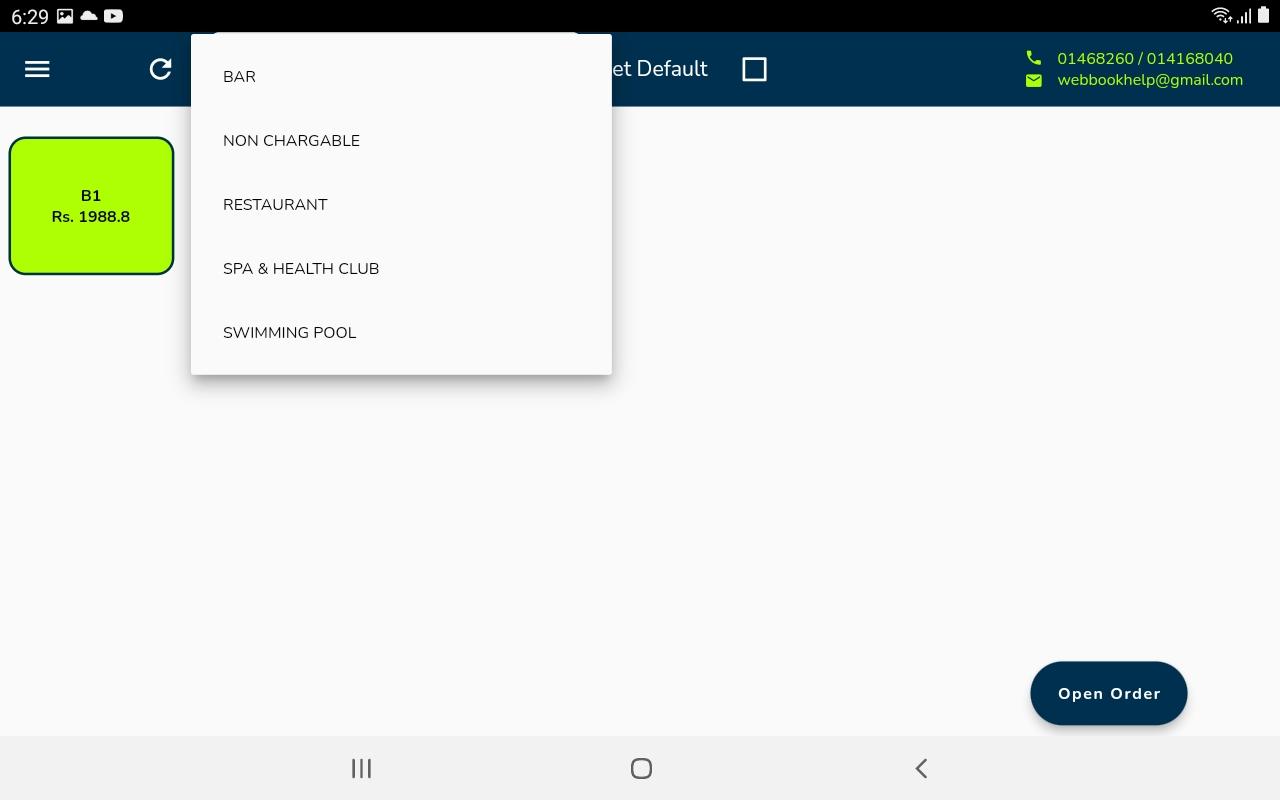The width and height of the screenshot is (1280, 800).
Task: Tap the phone icon in header
Action: (x=1034, y=58)
